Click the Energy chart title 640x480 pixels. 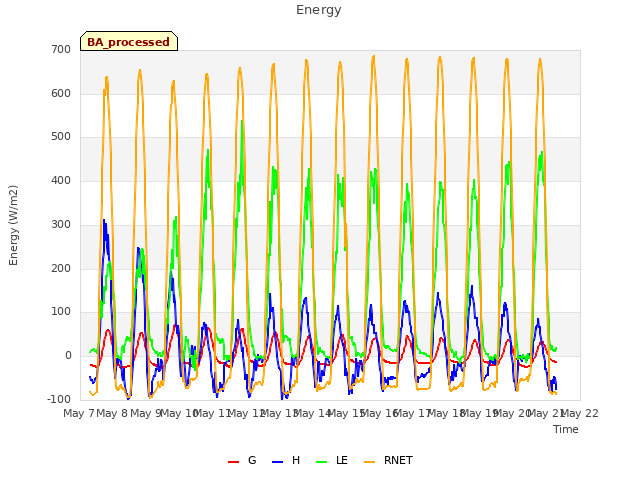coord(319,10)
